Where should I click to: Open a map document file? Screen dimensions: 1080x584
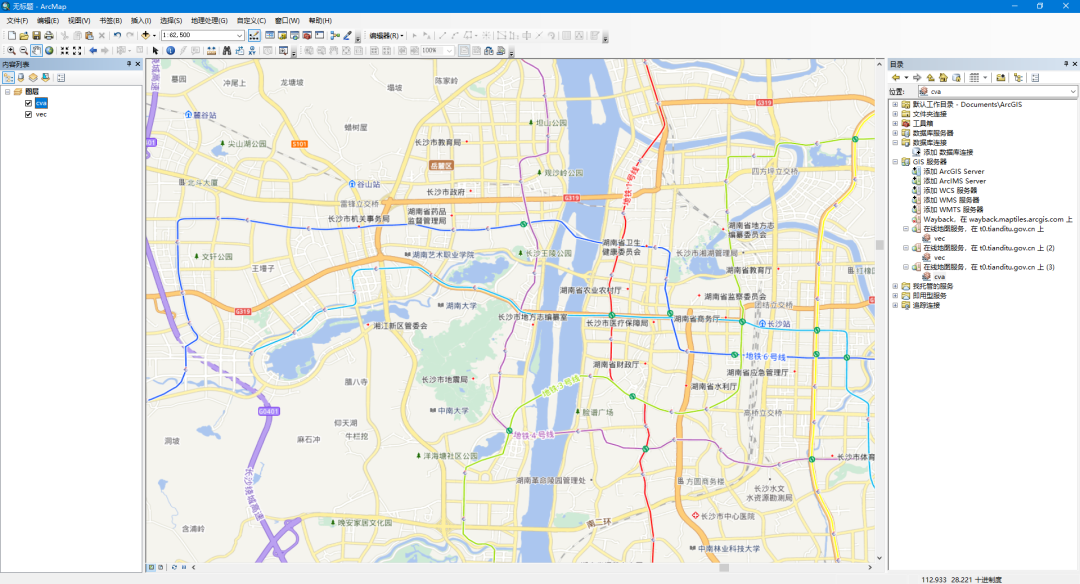(23, 35)
